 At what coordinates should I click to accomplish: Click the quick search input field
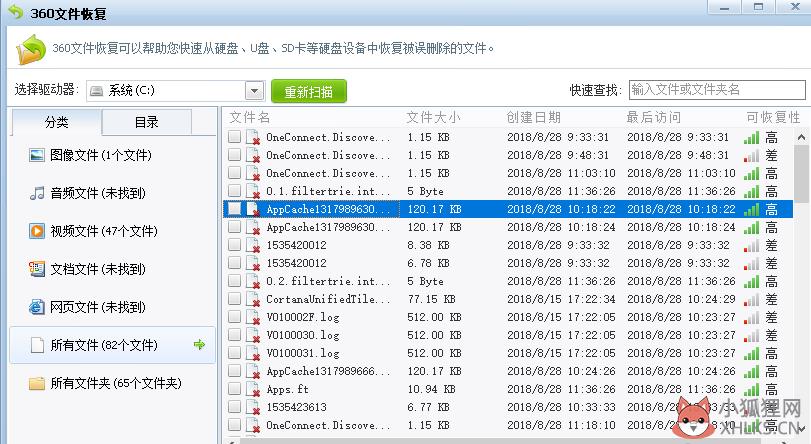tap(717, 90)
